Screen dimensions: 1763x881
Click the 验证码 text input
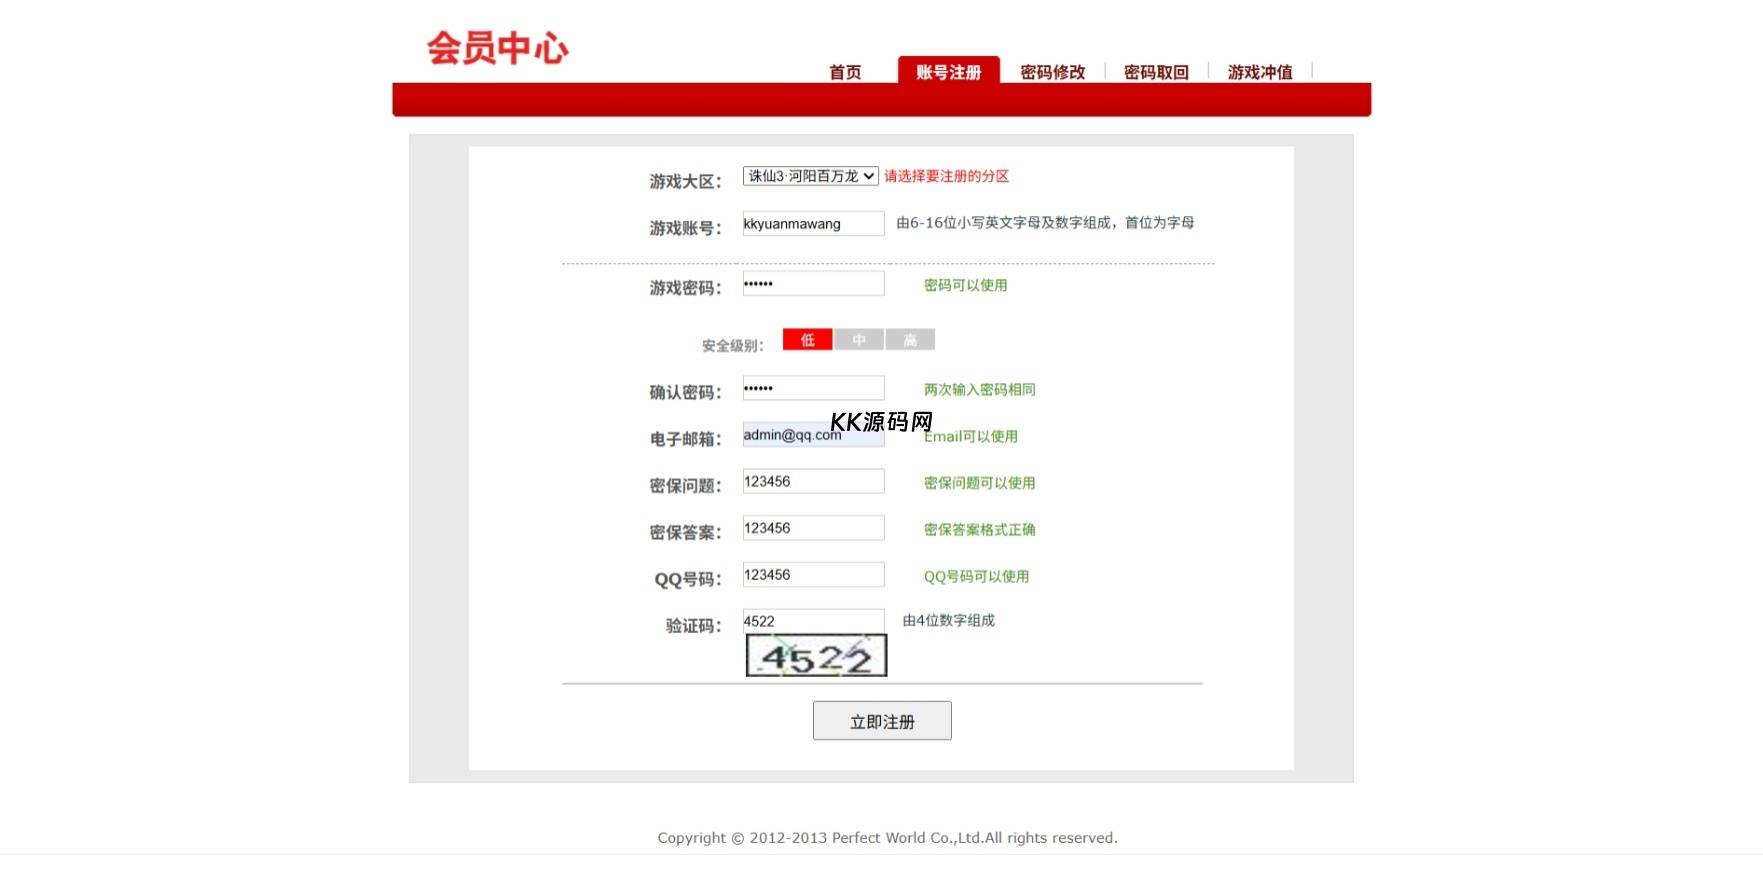813,621
